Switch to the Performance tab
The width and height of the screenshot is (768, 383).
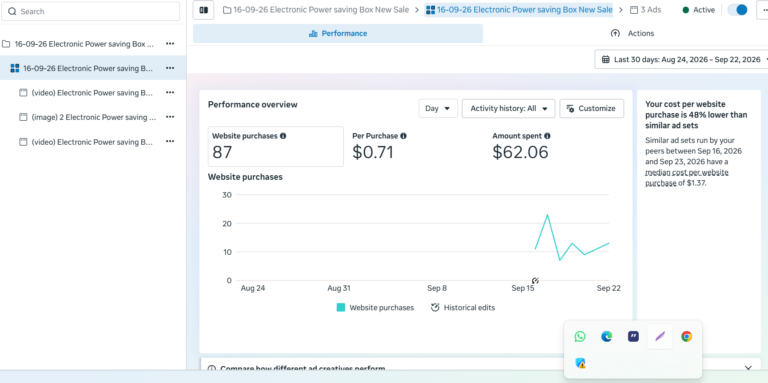coord(338,33)
